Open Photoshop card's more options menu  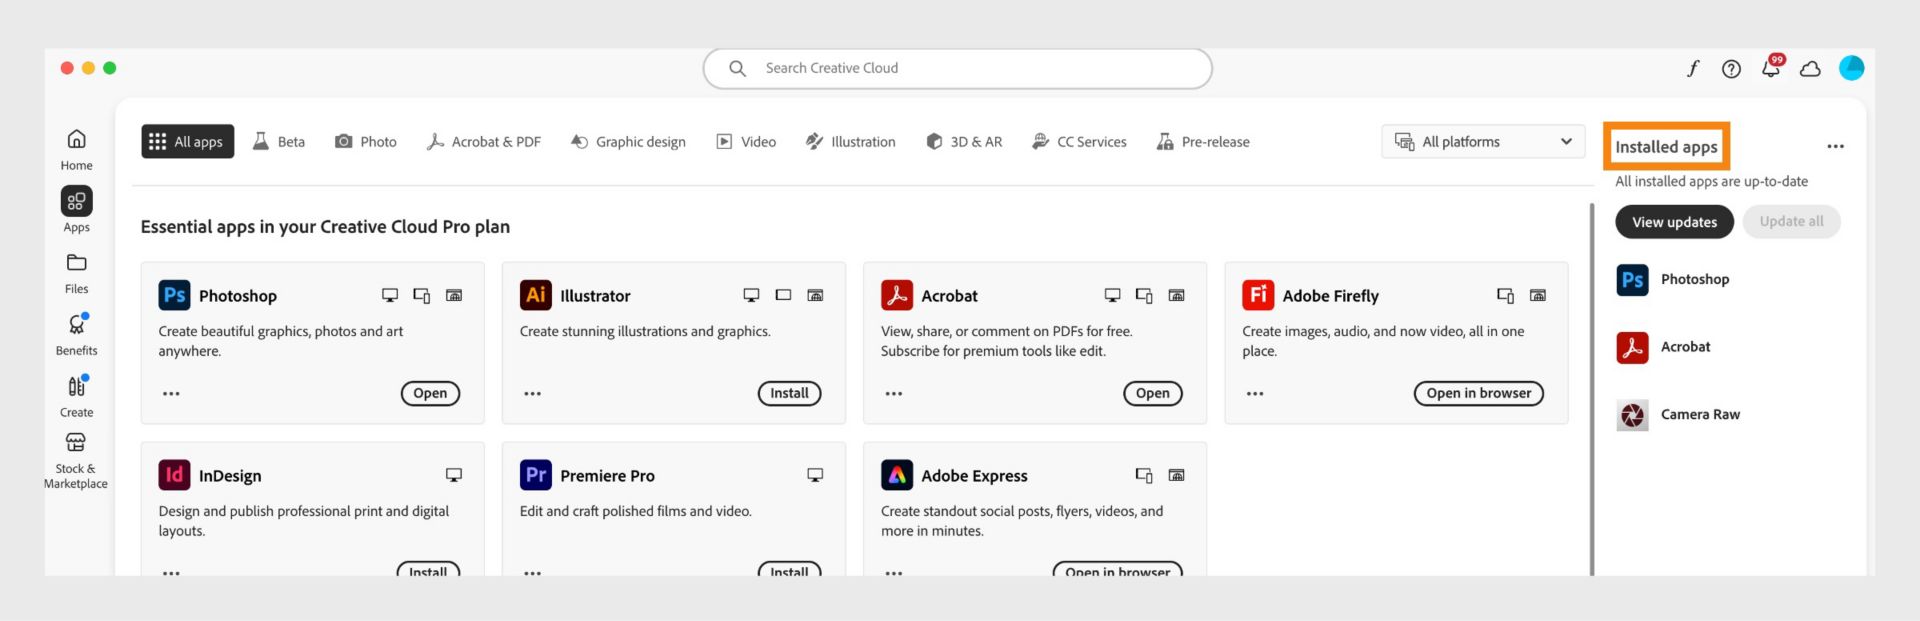[171, 394]
